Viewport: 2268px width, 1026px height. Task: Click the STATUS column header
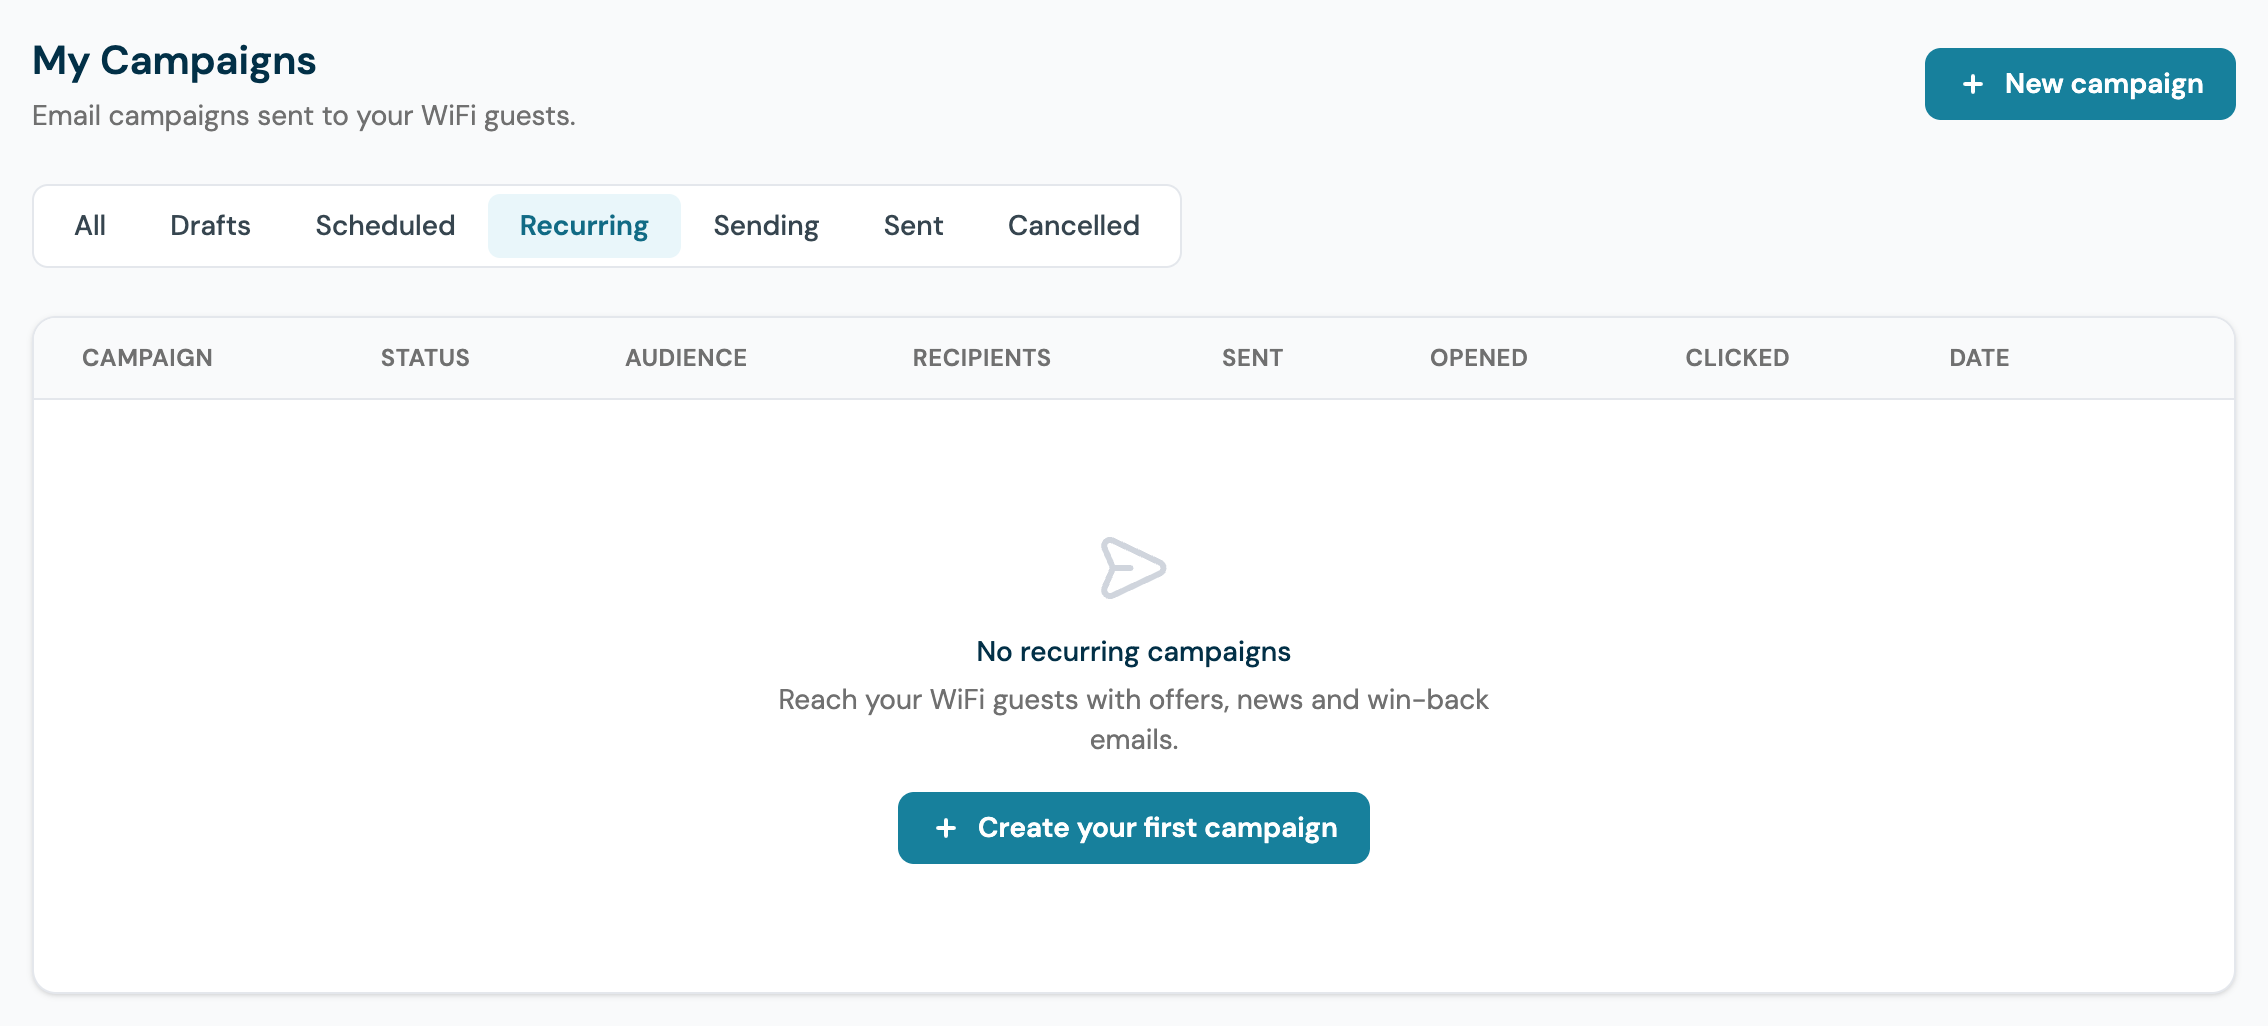click(x=425, y=358)
